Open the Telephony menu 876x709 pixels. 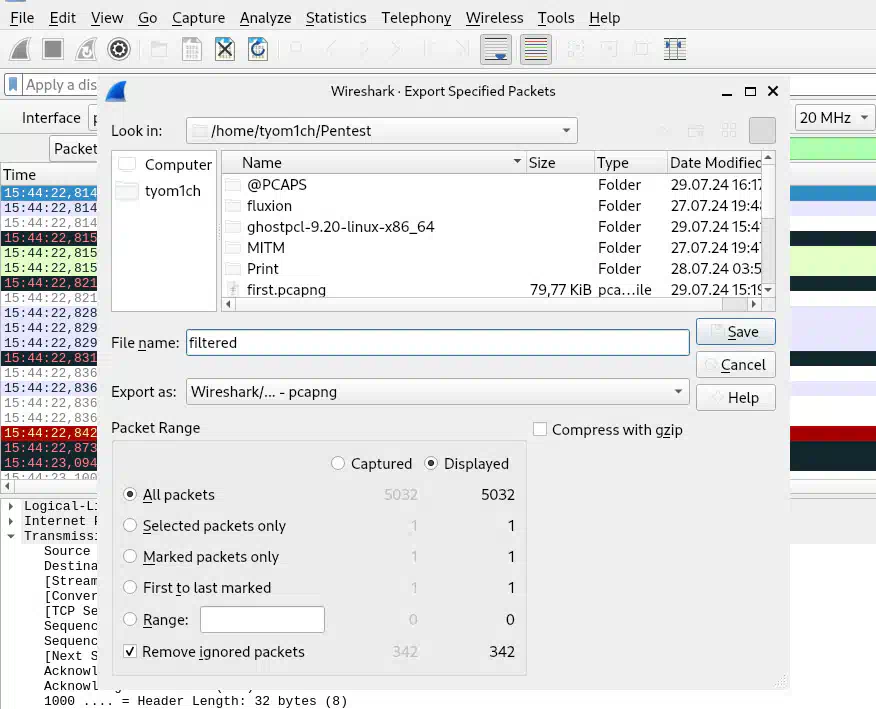pyautogui.click(x=416, y=18)
